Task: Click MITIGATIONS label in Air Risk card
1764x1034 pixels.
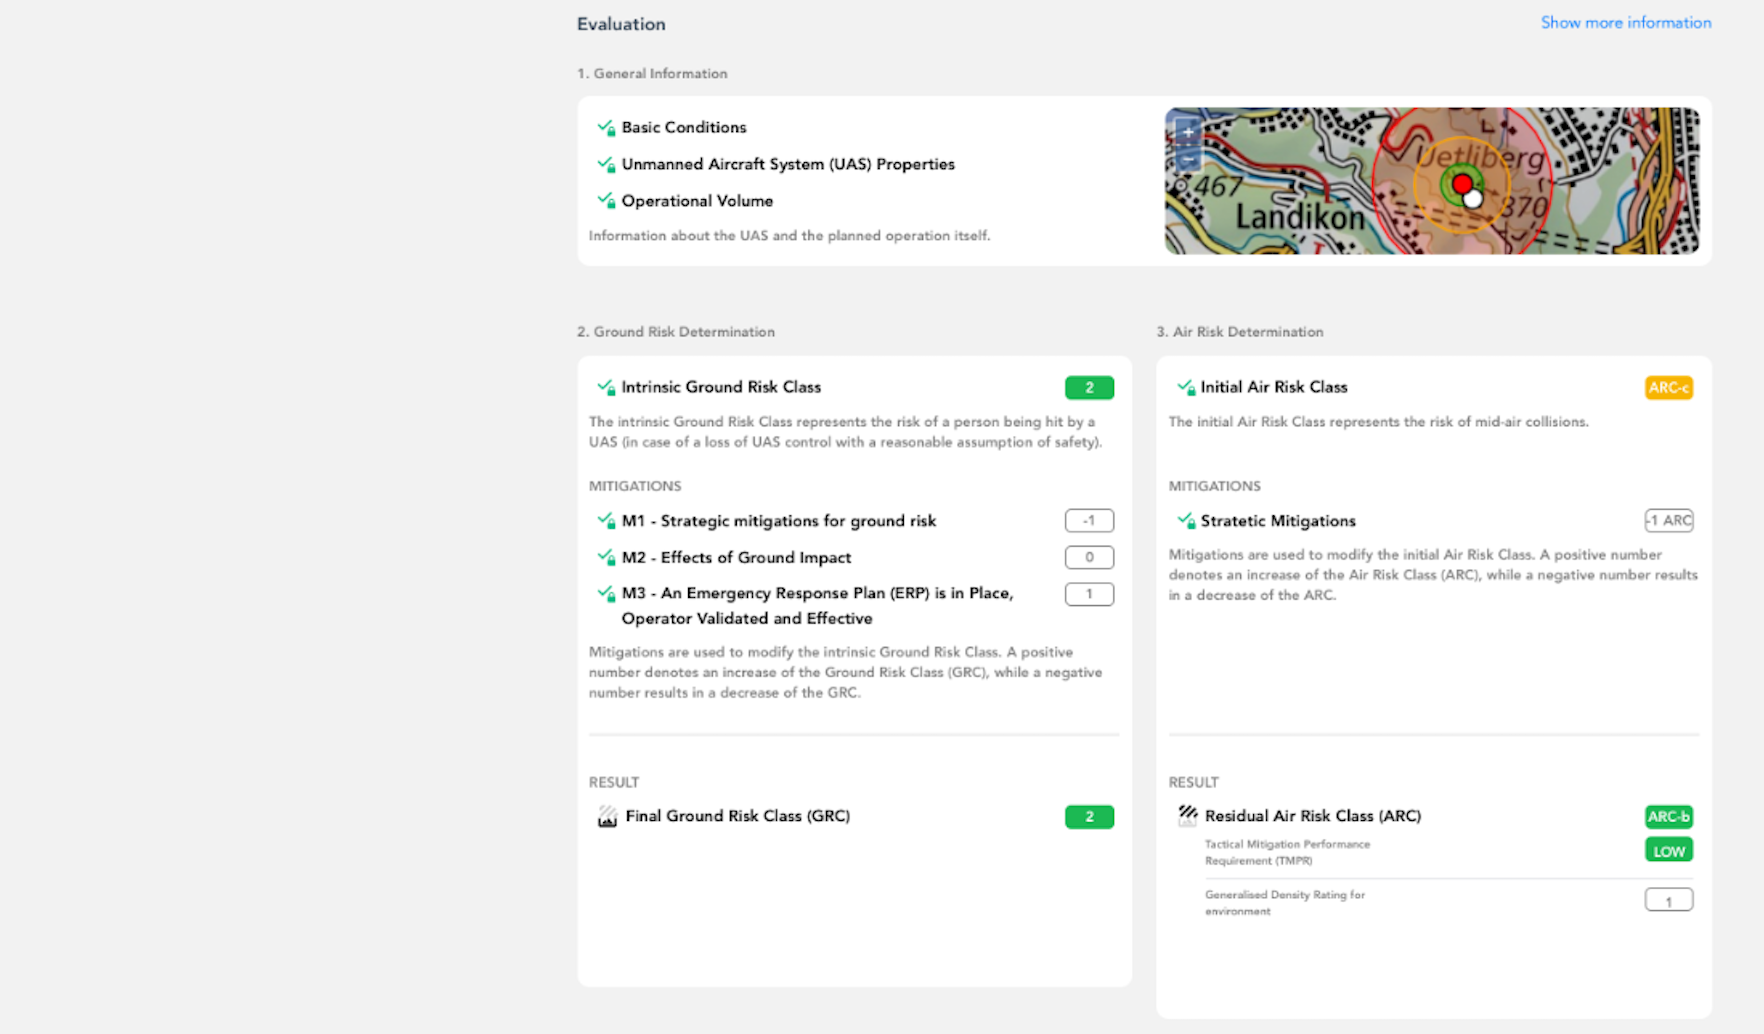Action: [1215, 486]
